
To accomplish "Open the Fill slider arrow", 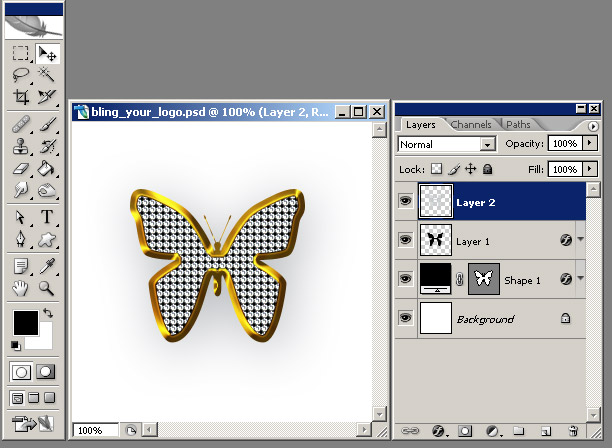I will pos(590,169).
